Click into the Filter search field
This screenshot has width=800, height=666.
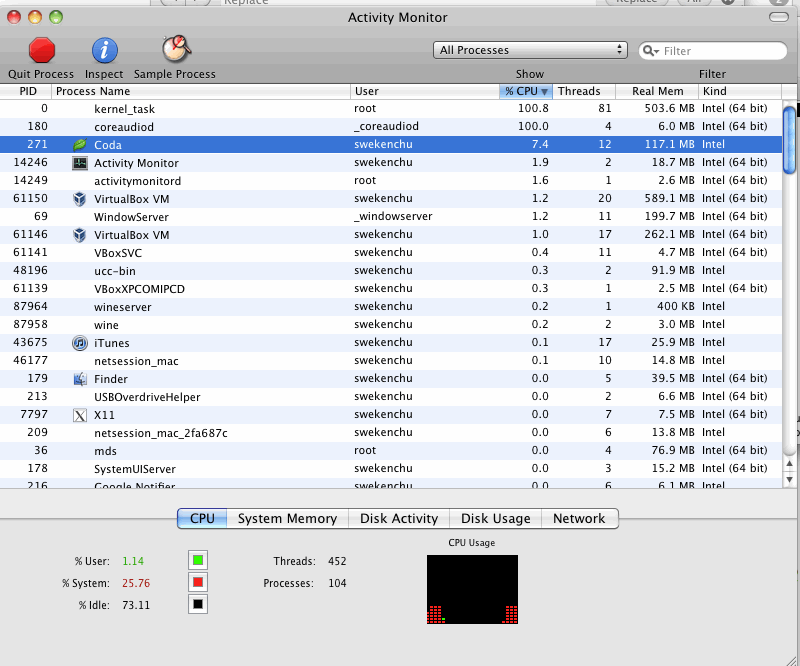(713, 51)
